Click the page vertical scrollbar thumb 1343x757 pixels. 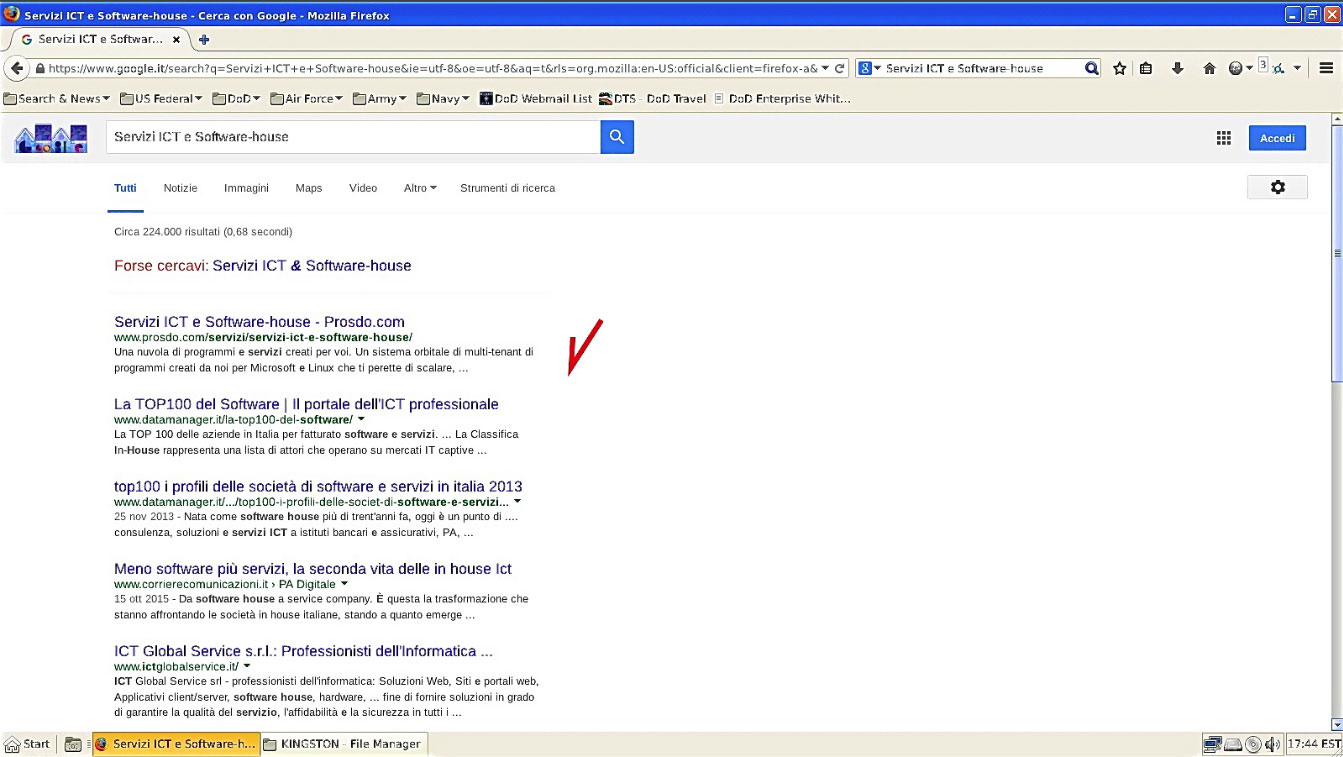pos(1337,253)
